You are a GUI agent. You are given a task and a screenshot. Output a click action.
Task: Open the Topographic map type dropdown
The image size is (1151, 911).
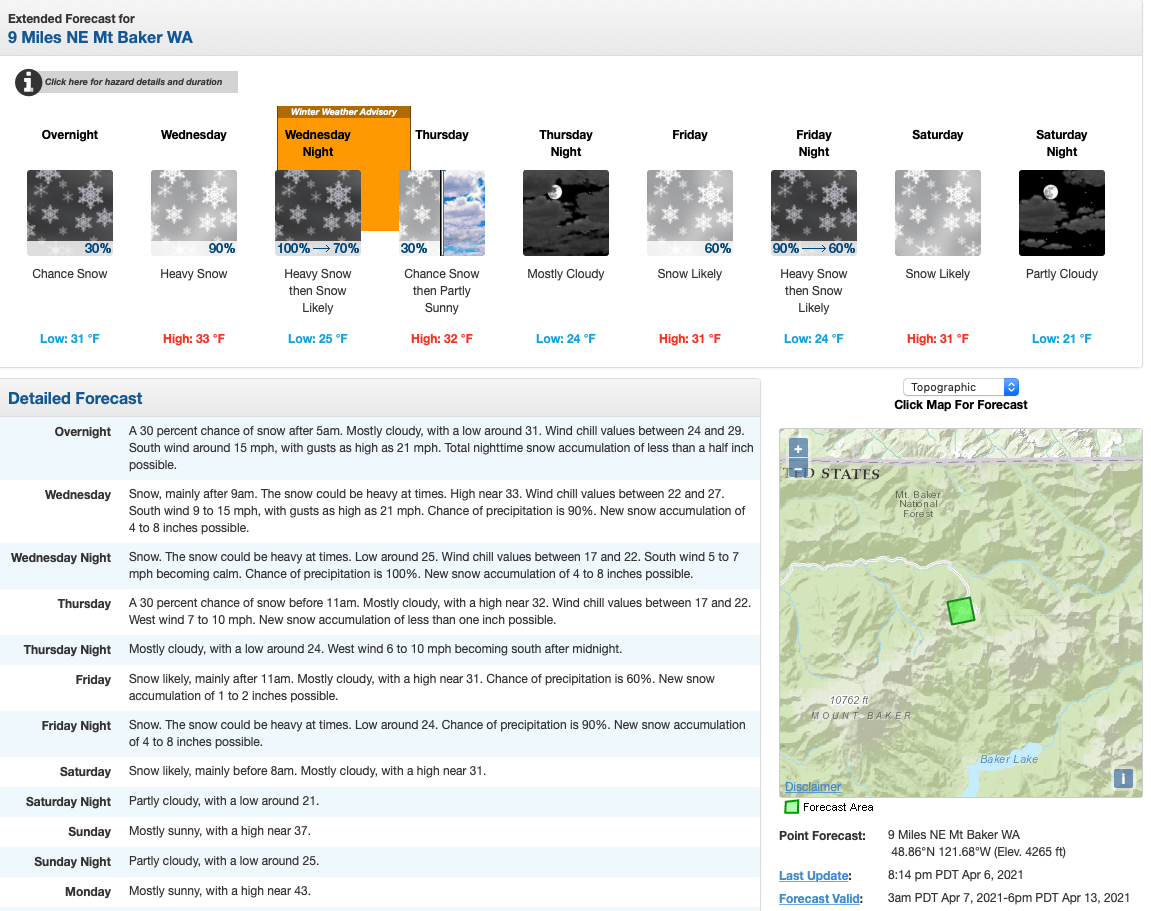tap(961, 387)
